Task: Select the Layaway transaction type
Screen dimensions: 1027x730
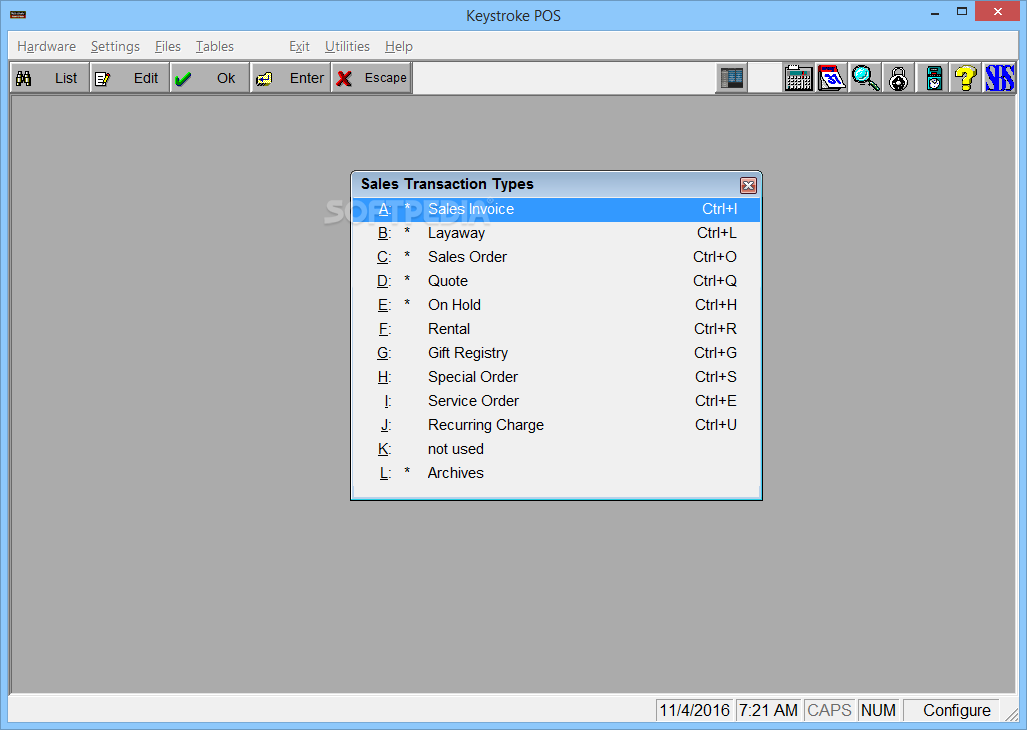Action: click(x=556, y=233)
